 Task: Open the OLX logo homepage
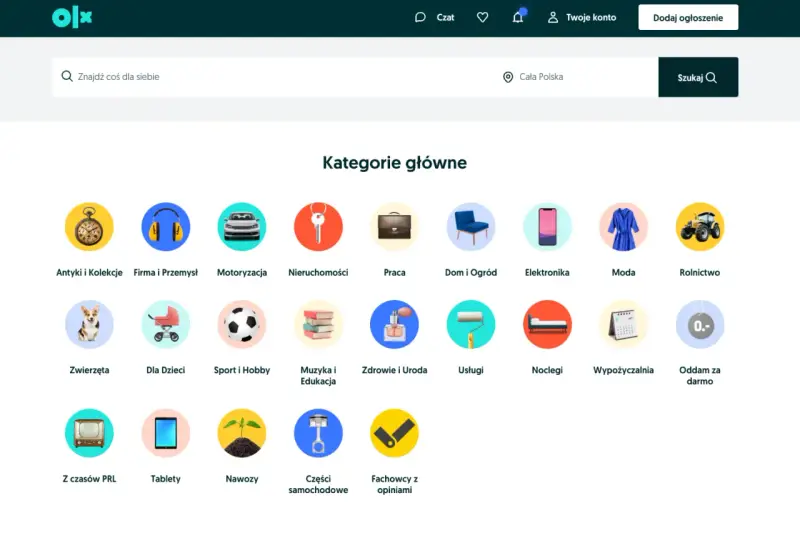click(72, 18)
